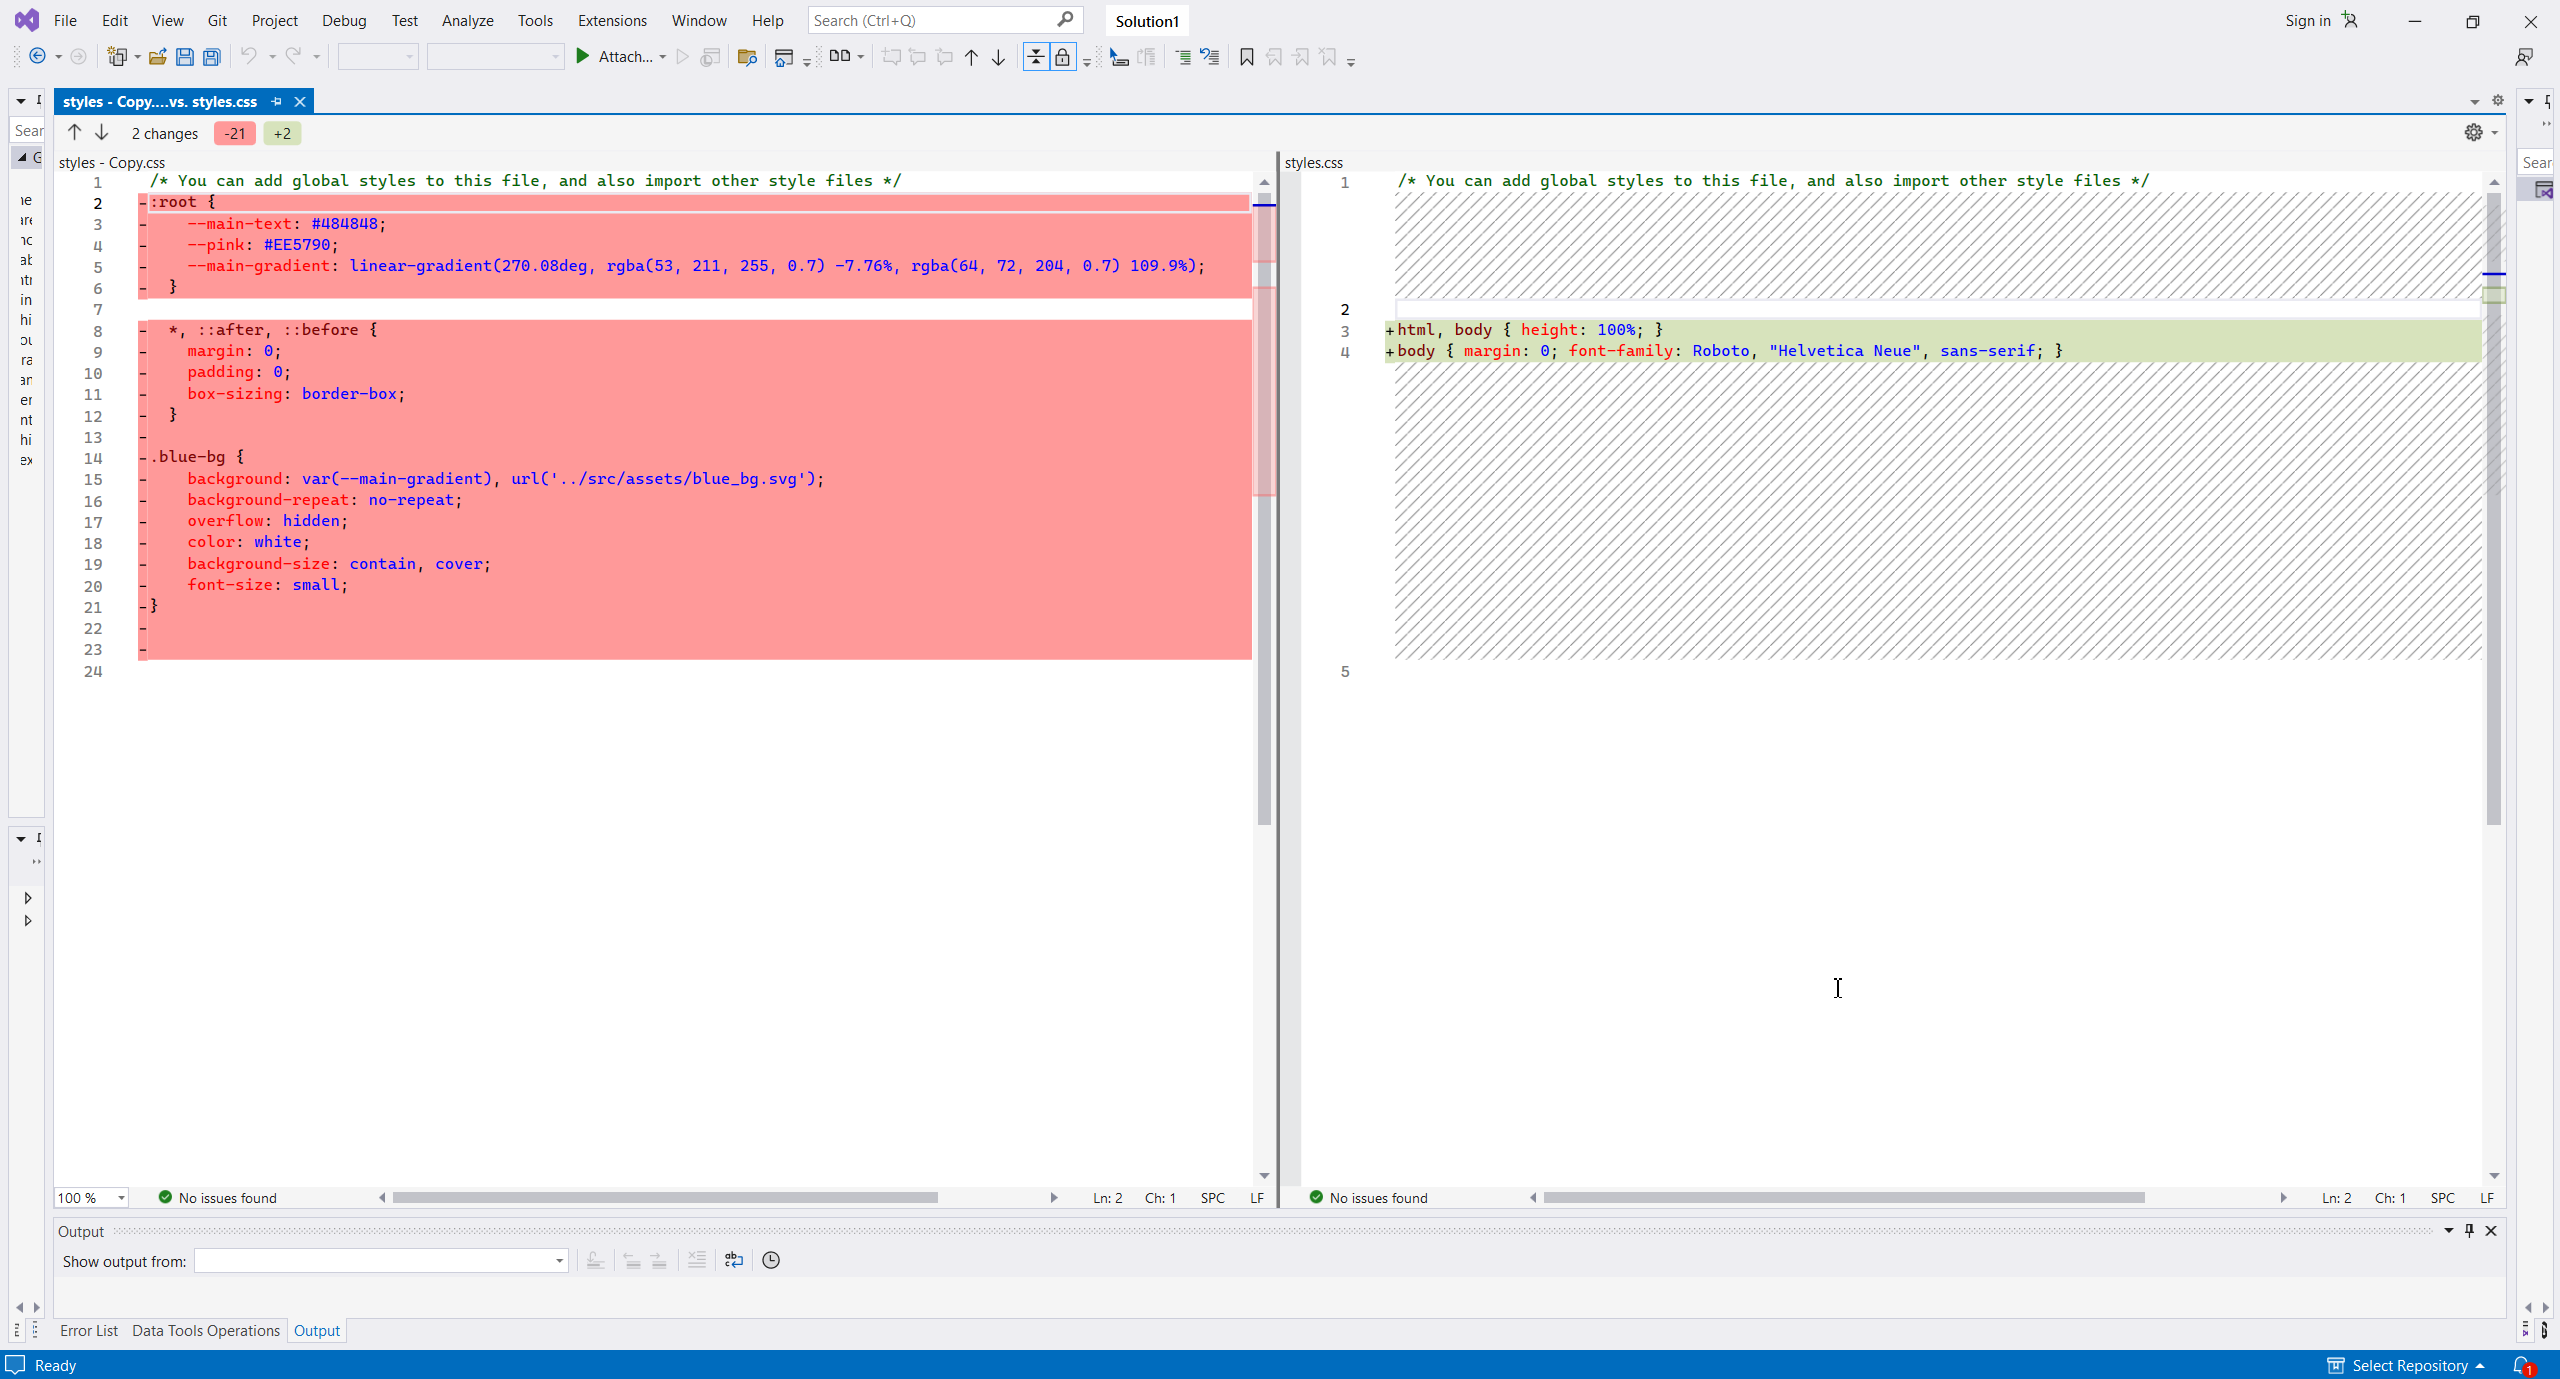Viewport: 2560px width, 1379px height.
Task: Click the bookmark icon in toolbar
Action: 1246,57
